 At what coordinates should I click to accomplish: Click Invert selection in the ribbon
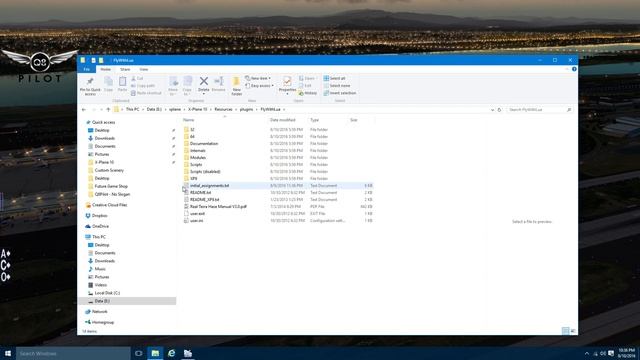[x=340, y=93]
